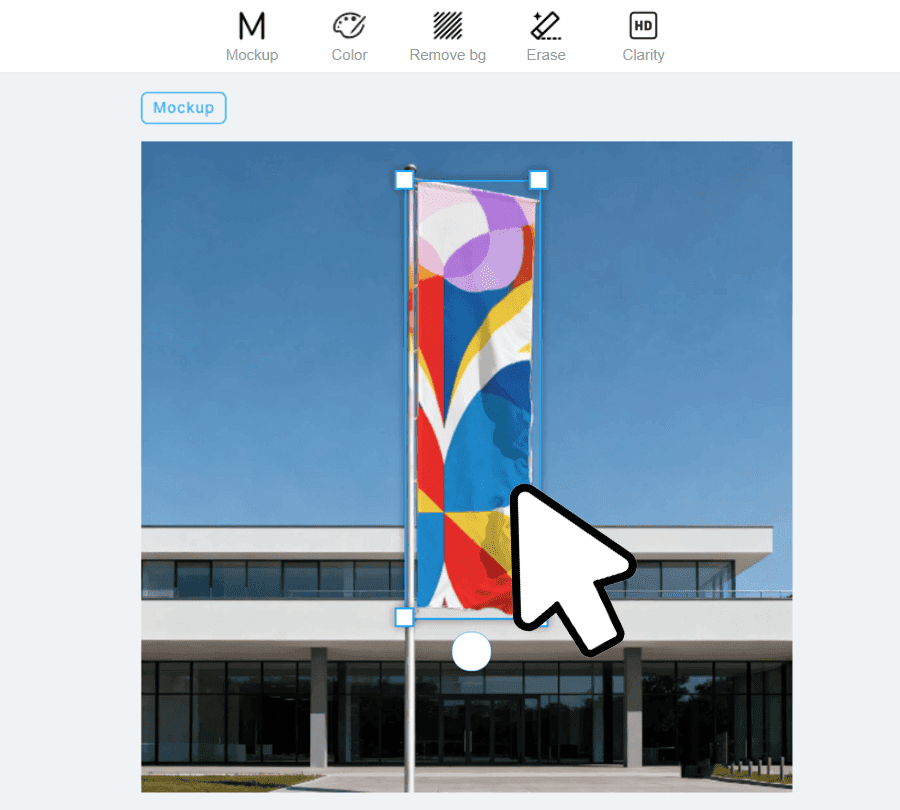
Task: Choose the Erase eraser icon
Action: coord(546,26)
